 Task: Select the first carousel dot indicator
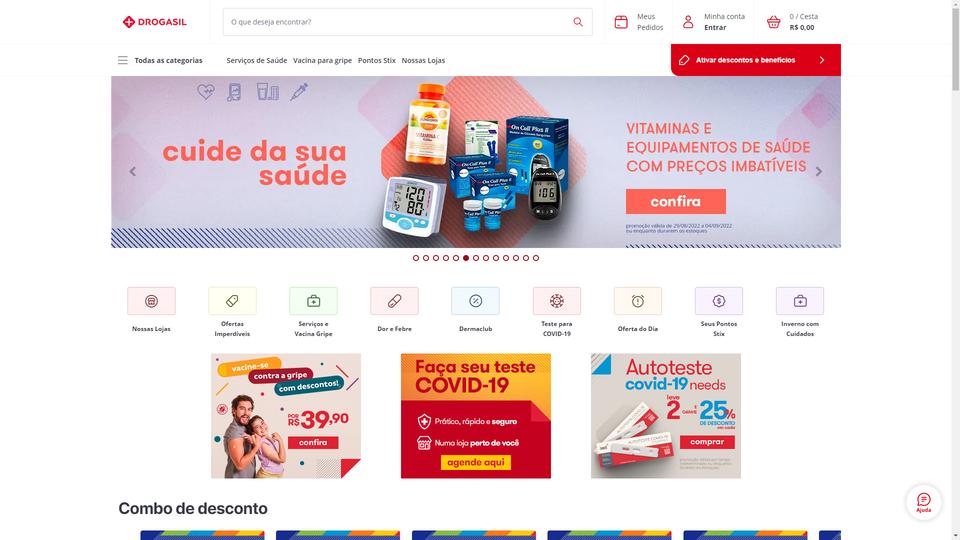416,258
